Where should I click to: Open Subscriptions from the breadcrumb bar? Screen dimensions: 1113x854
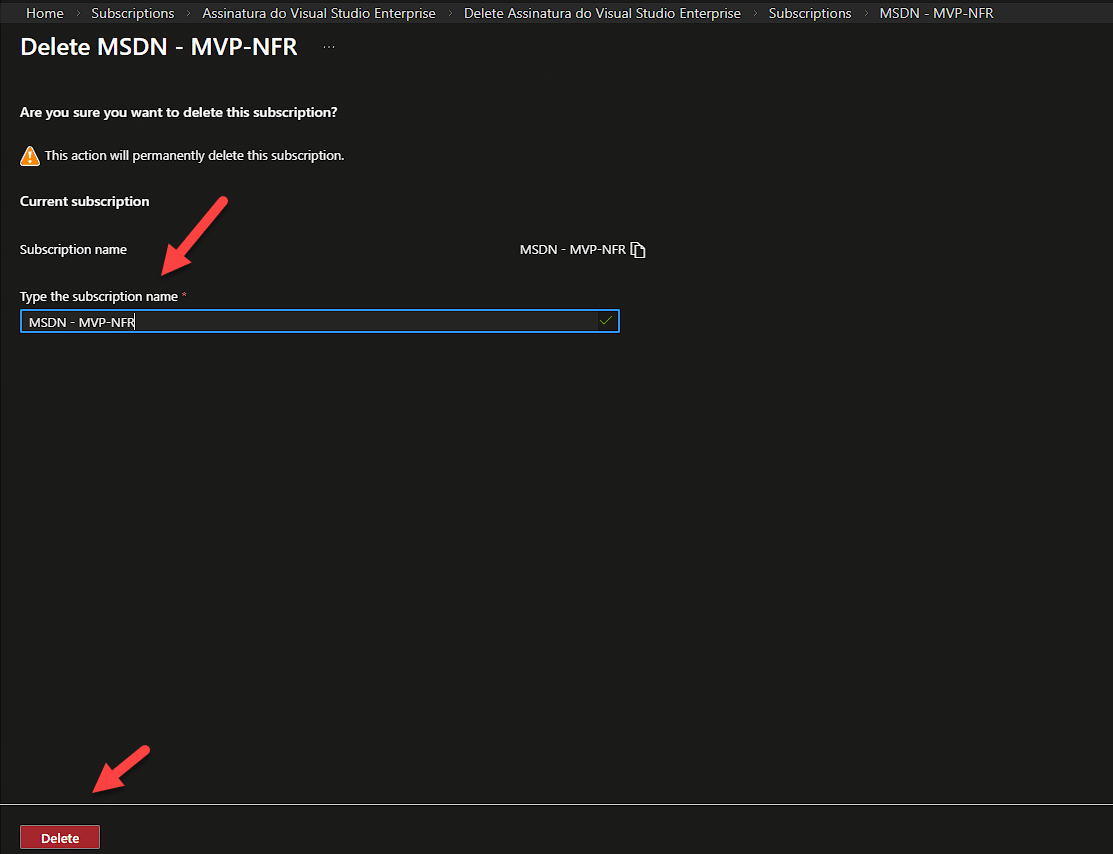(132, 13)
